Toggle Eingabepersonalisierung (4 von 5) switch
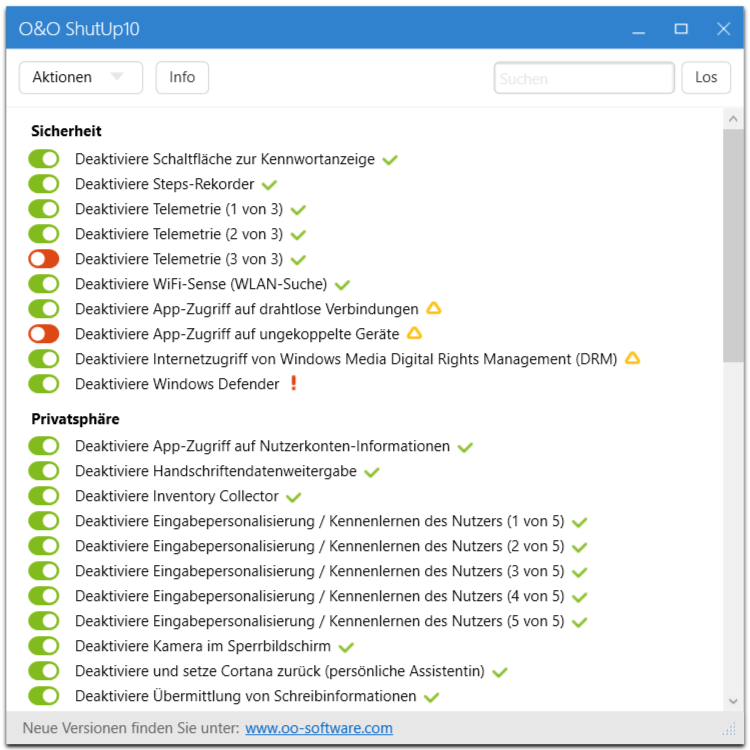Image resolution: width=750 pixels, height=750 pixels. pyautogui.click(x=44, y=596)
